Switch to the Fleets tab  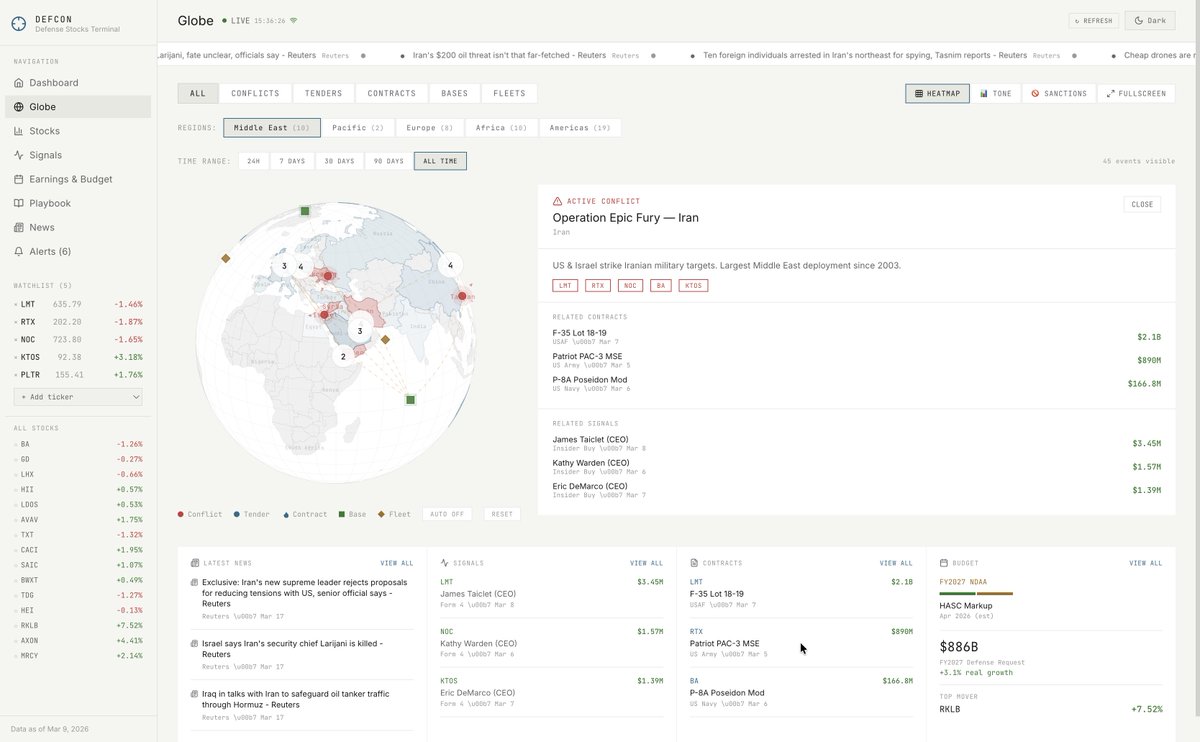510,93
